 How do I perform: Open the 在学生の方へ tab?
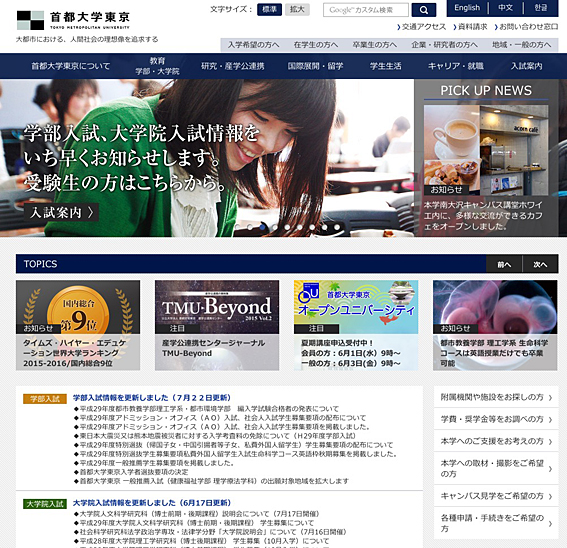click(x=316, y=45)
